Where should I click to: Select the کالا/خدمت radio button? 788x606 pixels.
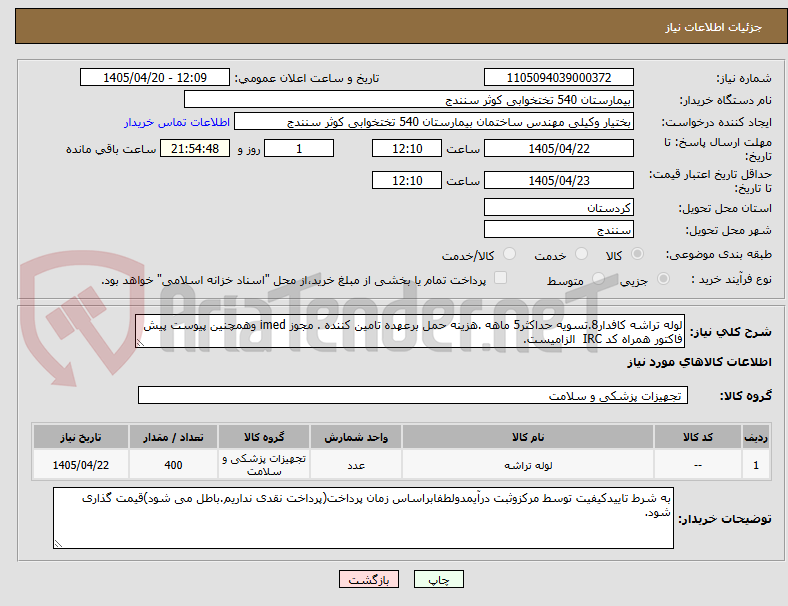pos(510,254)
